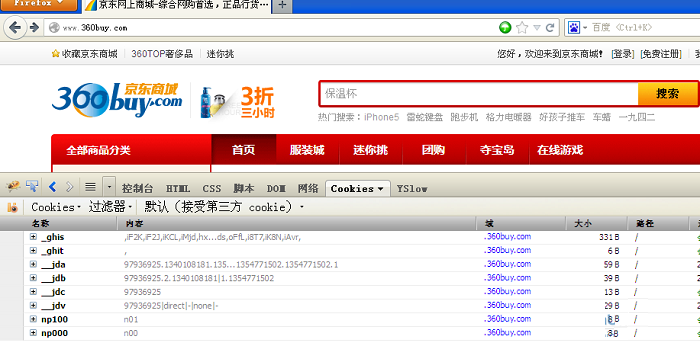Click hot search term 好孩子推车
Screen dimensions: 700x362
pos(562,117)
